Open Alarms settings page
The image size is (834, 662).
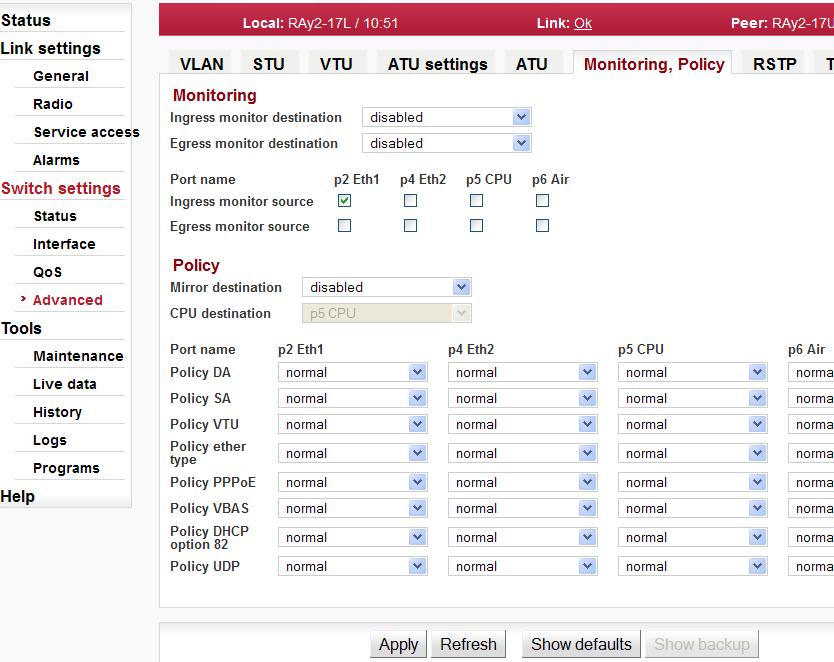click(x=56, y=160)
